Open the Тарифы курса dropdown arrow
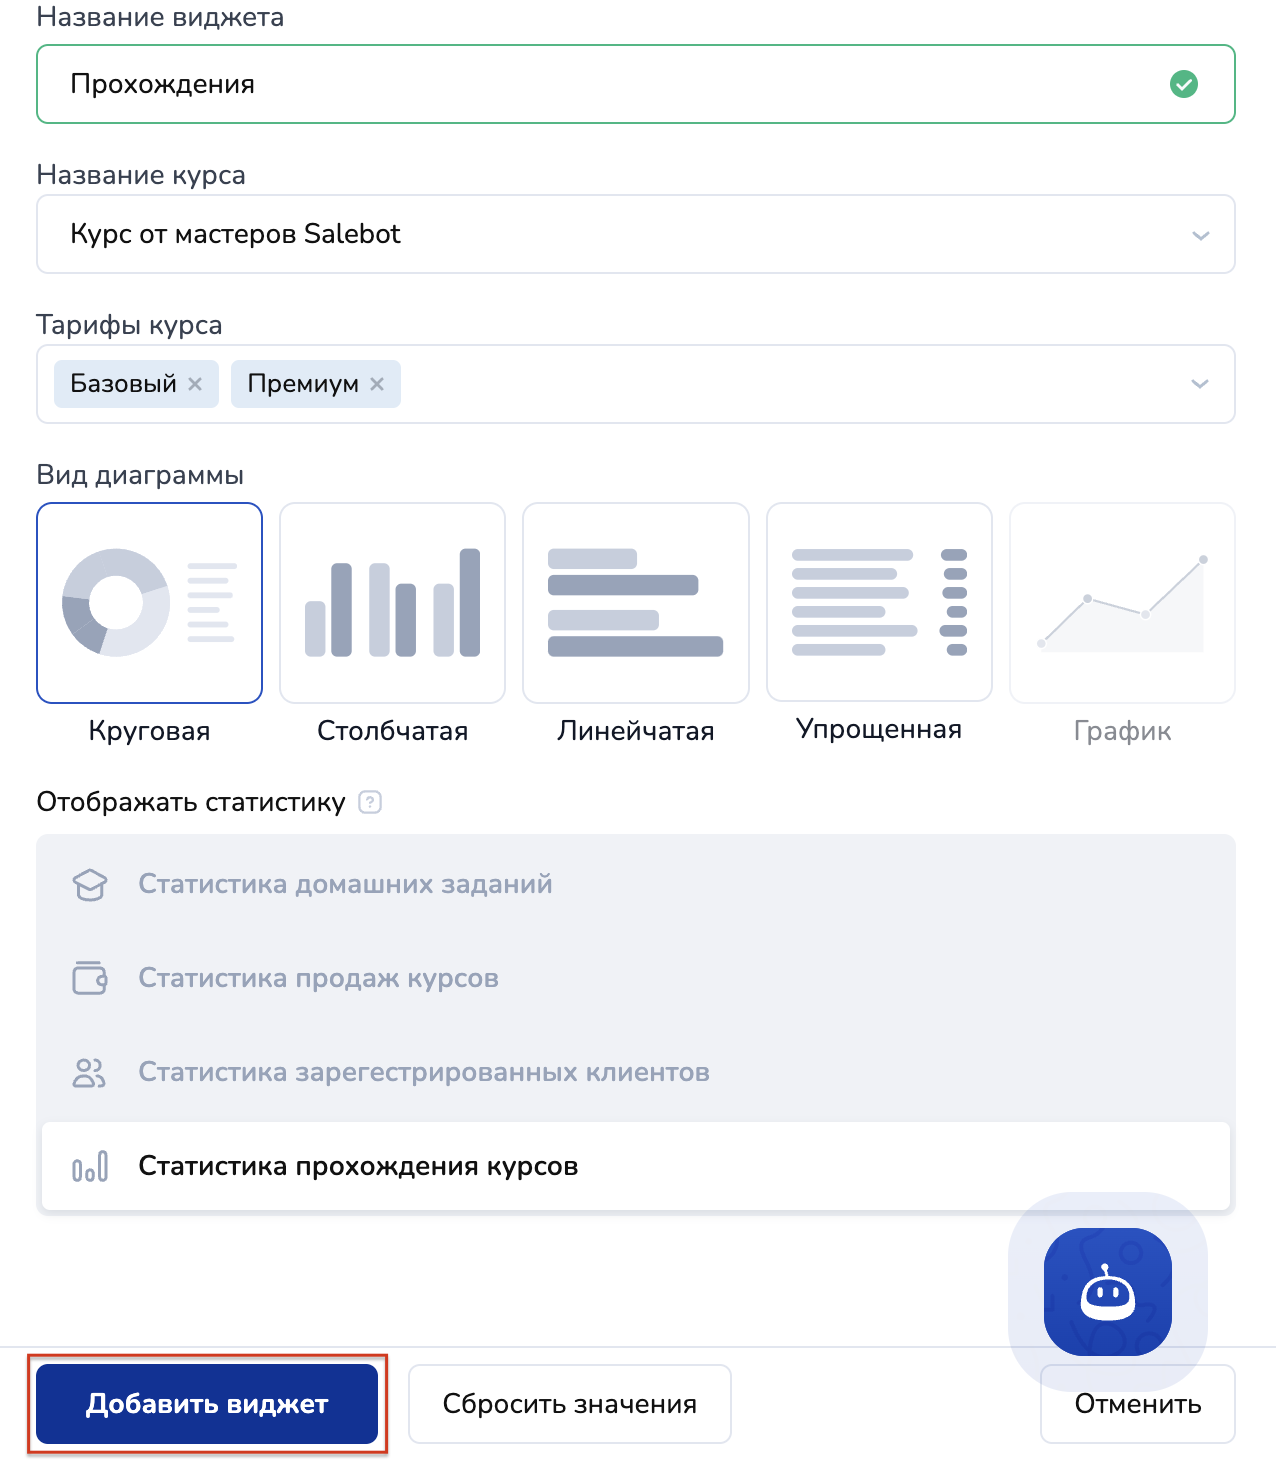The height and width of the screenshot is (1460, 1276). point(1200,385)
